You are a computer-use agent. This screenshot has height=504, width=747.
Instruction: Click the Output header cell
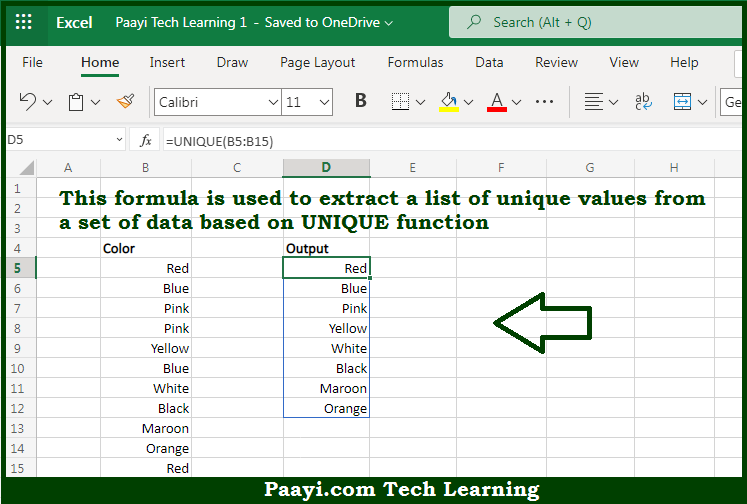click(326, 248)
